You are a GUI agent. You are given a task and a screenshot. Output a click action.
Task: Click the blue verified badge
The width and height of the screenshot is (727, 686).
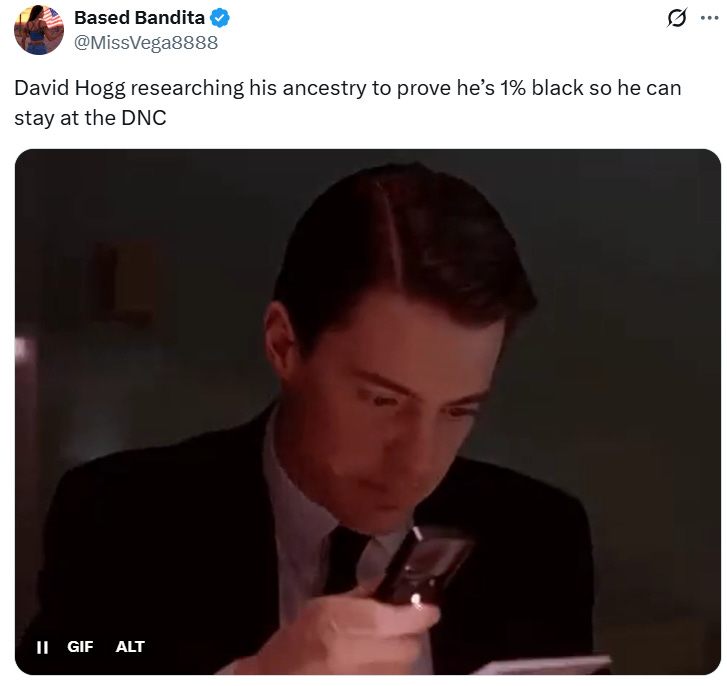coord(220,18)
